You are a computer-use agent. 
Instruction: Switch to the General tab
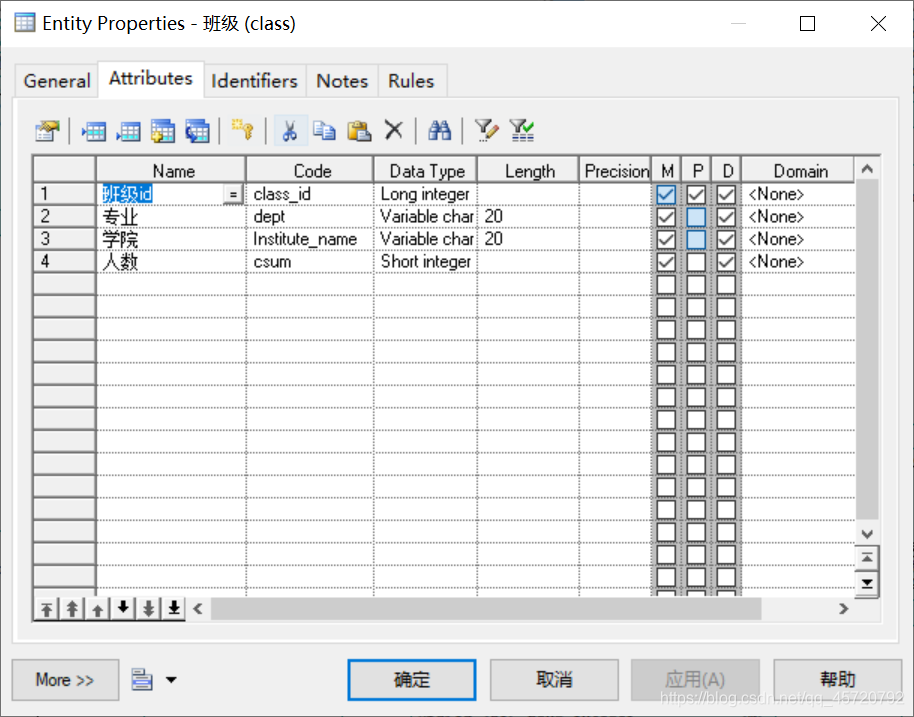tap(57, 81)
